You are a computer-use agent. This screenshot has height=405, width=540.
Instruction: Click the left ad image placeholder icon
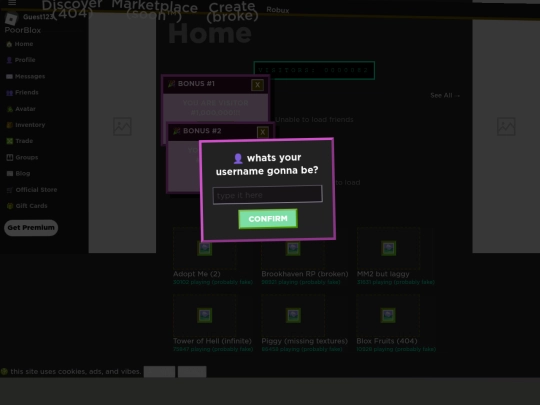tap(122, 126)
